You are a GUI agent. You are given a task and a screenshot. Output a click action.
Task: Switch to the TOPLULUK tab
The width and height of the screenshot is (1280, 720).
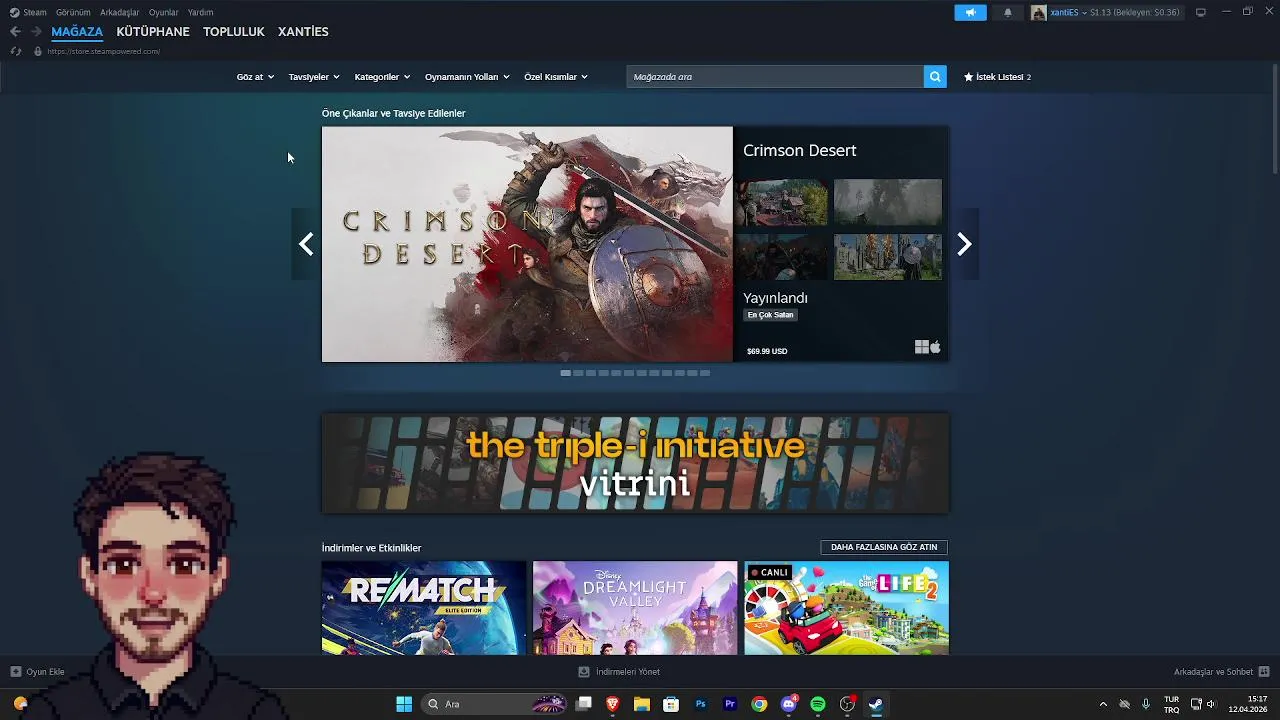(x=234, y=32)
